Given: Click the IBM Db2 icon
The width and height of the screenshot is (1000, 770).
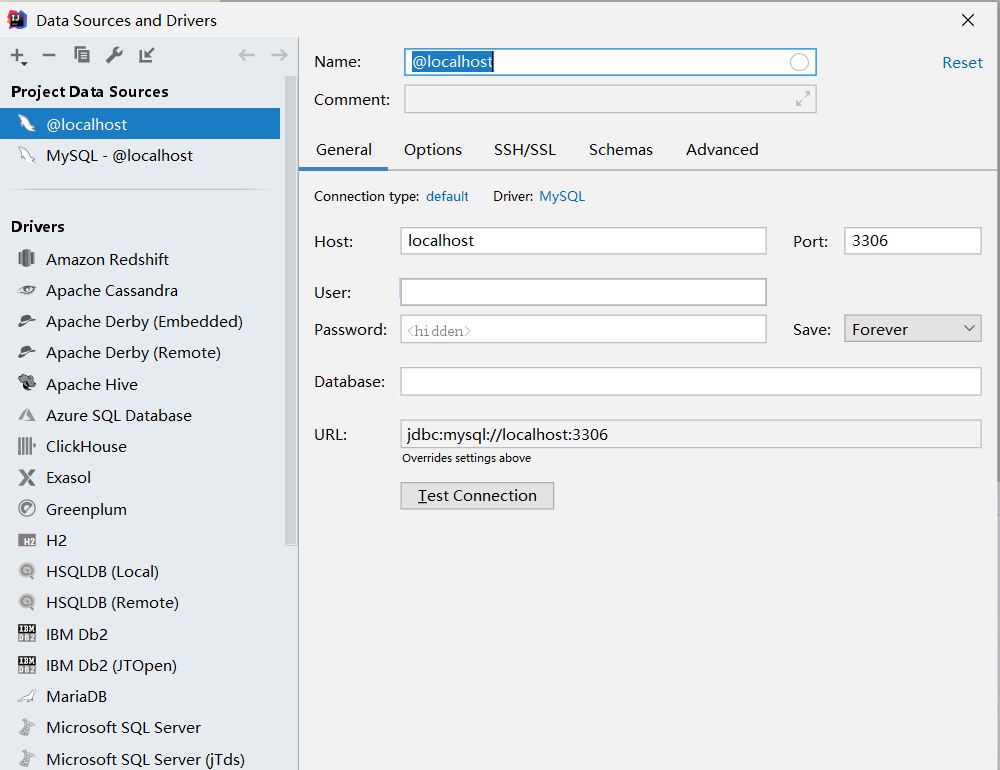Looking at the screenshot, I should pyautogui.click(x=27, y=633).
